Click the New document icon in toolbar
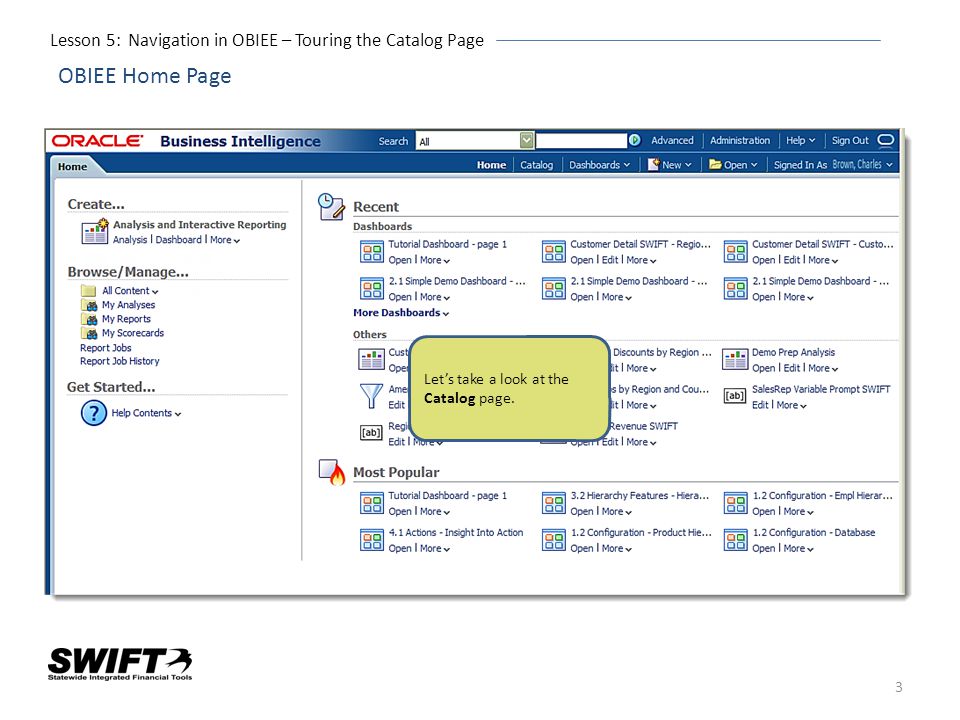 [x=654, y=164]
